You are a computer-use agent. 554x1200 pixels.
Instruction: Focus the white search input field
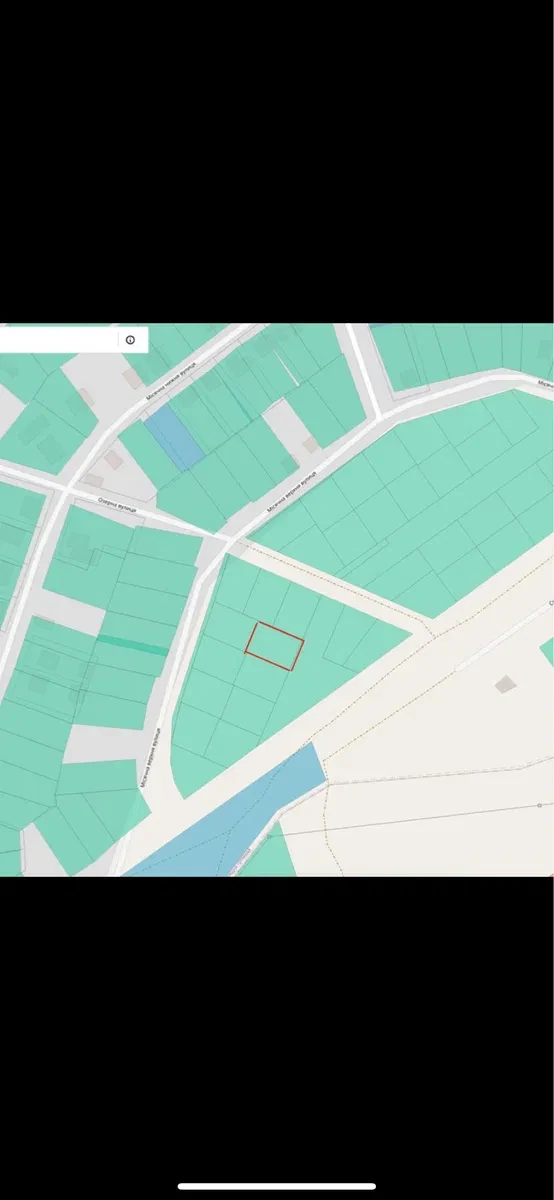click(58, 340)
